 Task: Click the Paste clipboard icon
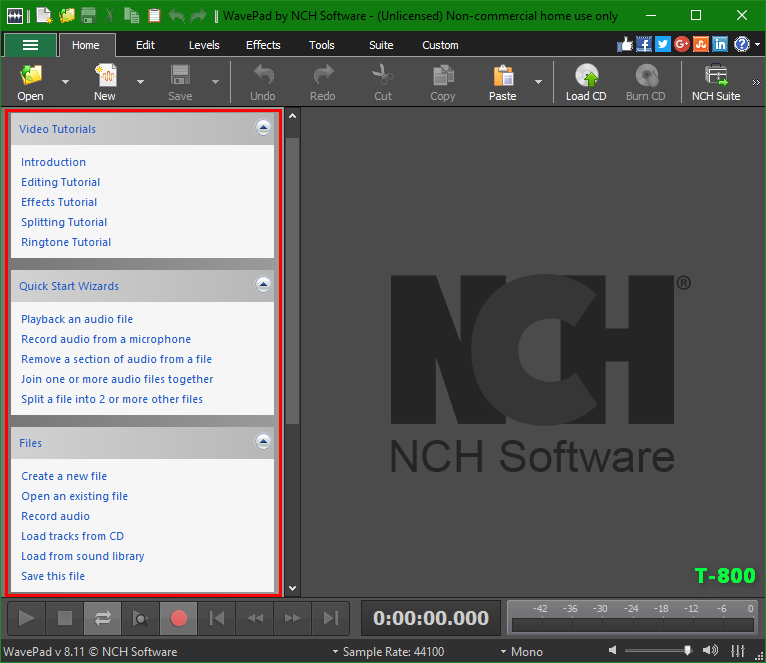[503, 76]
